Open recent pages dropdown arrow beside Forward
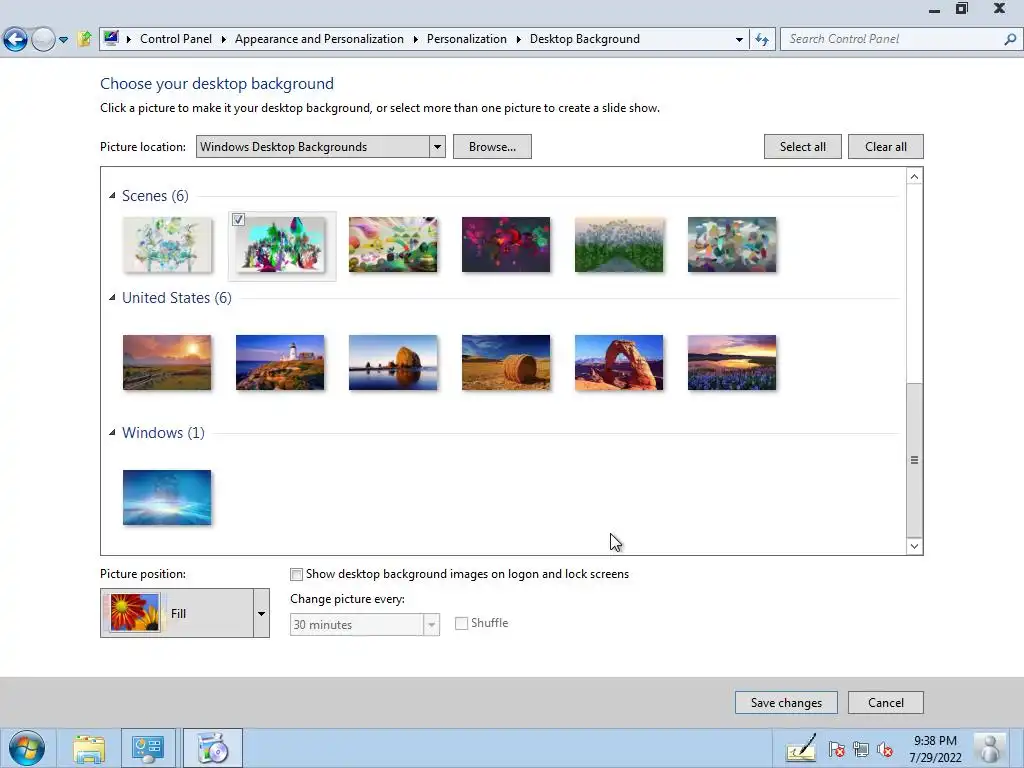The image size is (1024, 768). tap(63, 39)
